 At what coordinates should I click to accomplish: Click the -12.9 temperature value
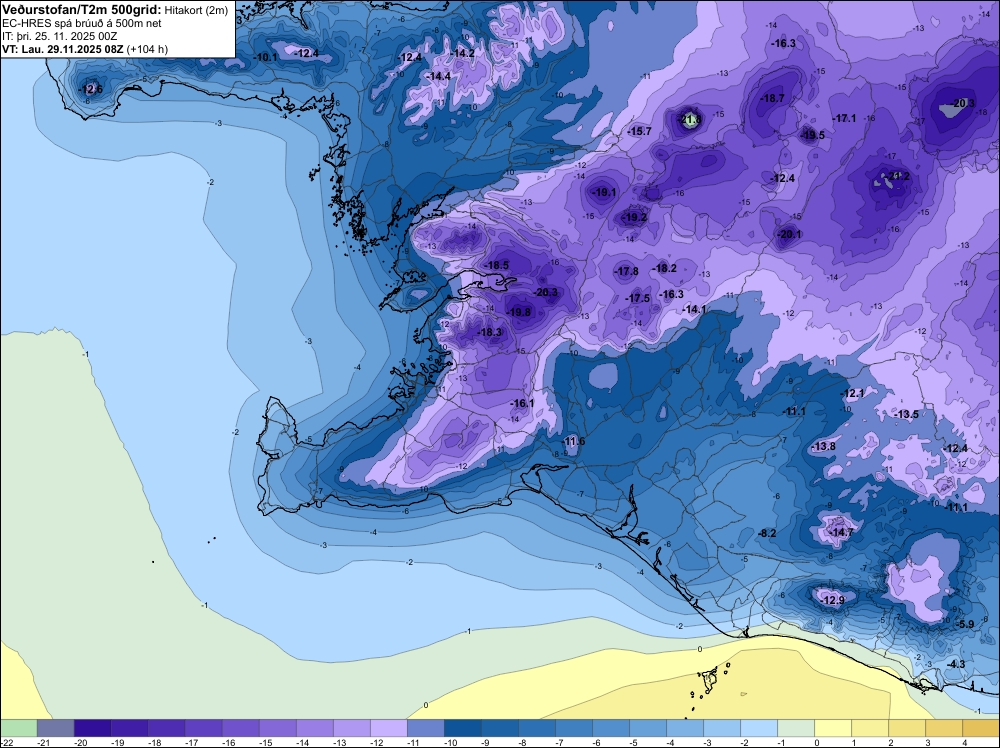832,600
